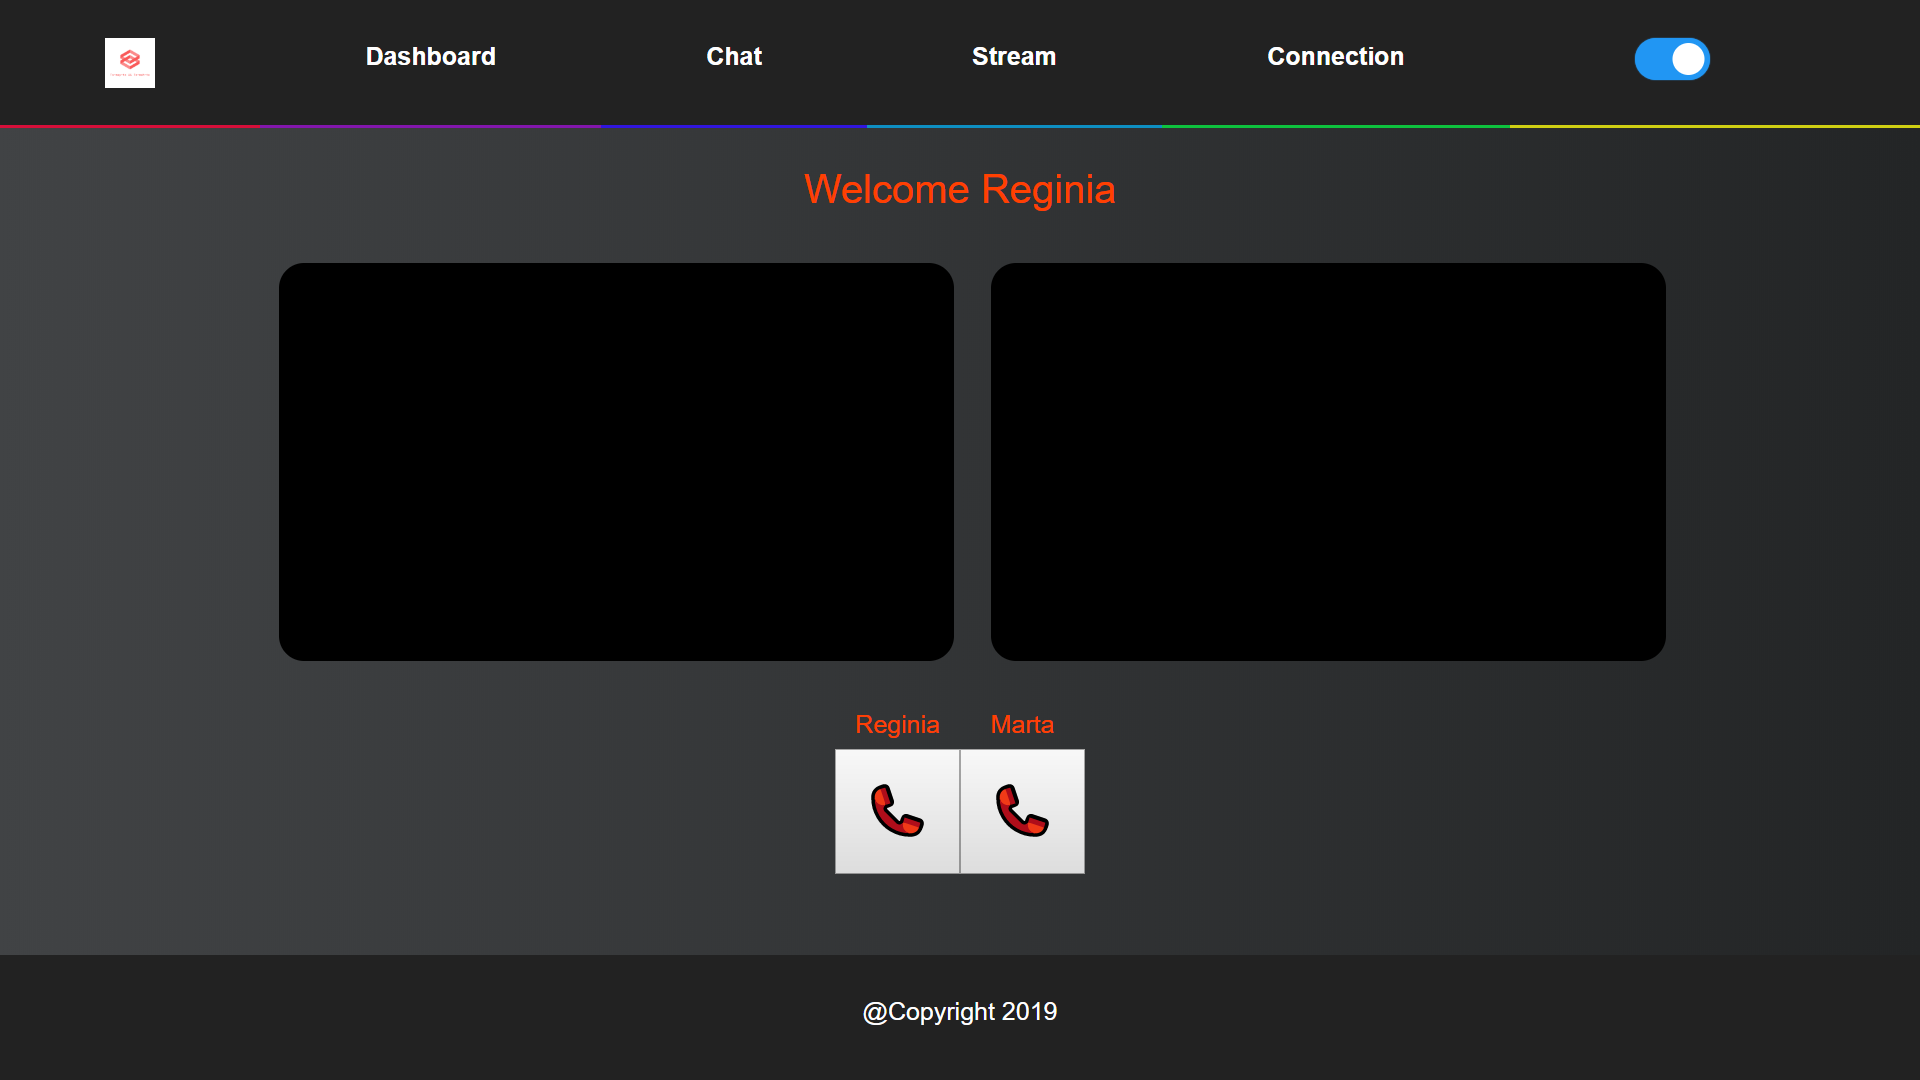Click 2019 in the footer
Viewport: 1920px width, 1080px height.
(1029, 1012)
